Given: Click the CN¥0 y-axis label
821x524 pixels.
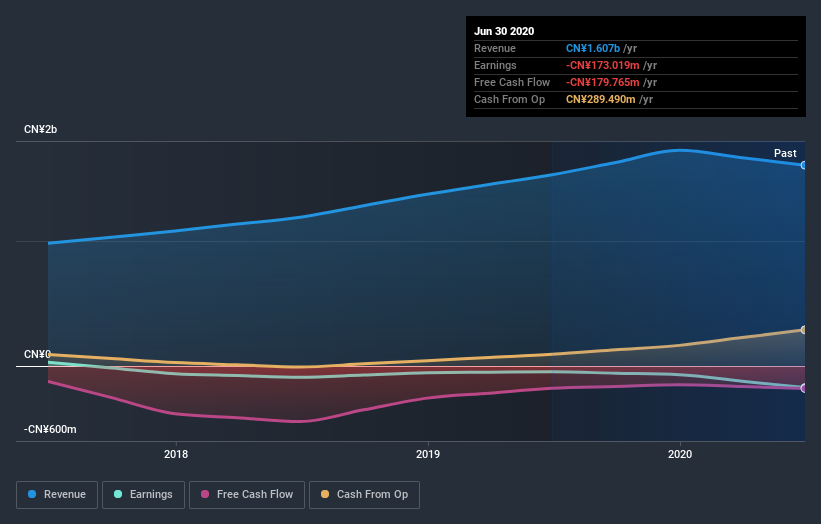Looking at the screenshot, I should (x=37, y=354).
